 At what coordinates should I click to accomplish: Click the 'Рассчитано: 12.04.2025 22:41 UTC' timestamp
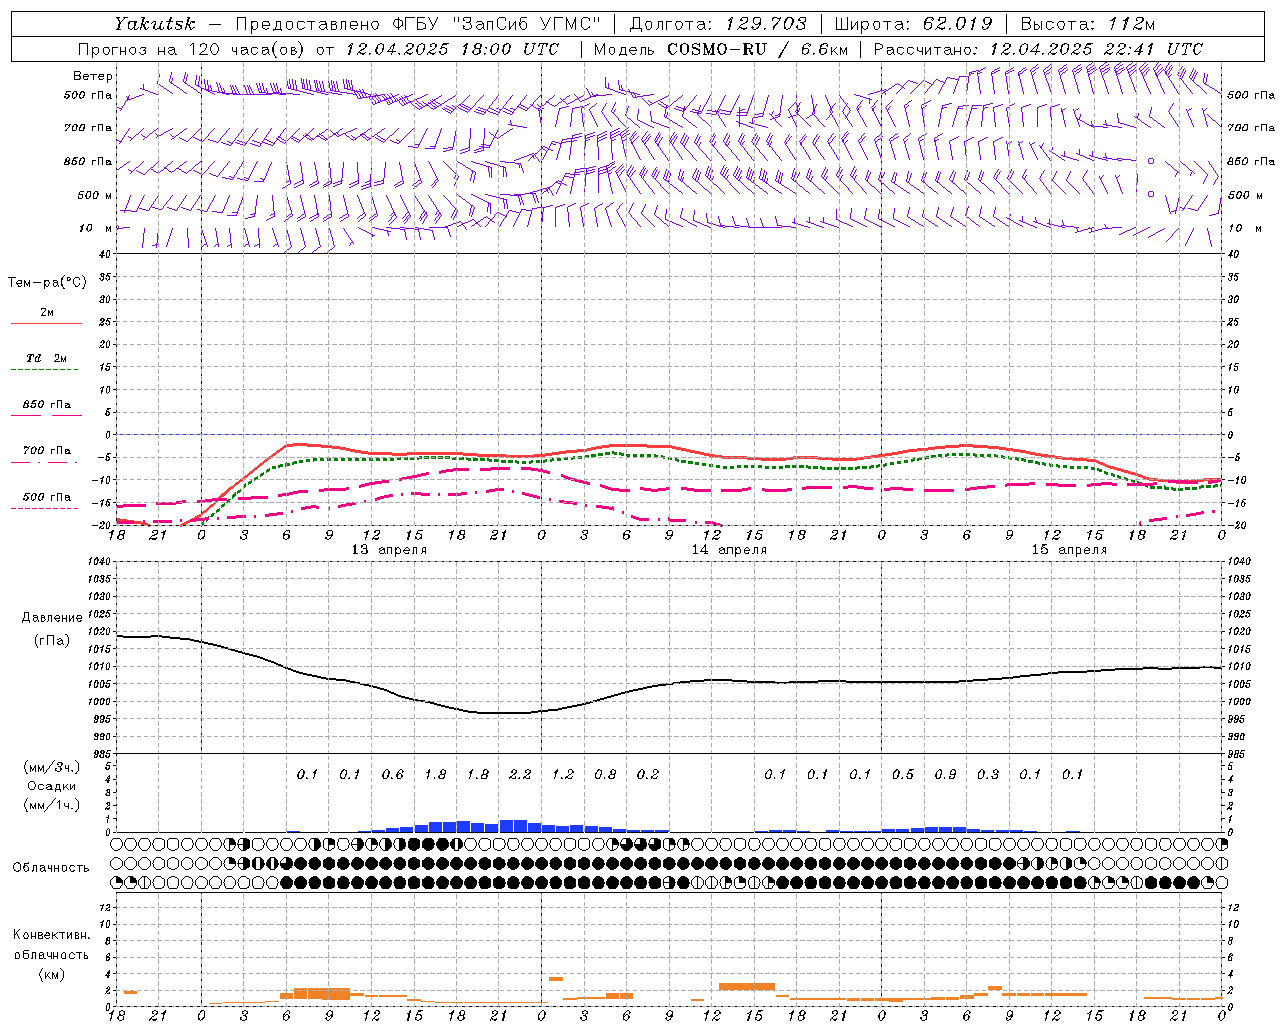pyautogui.click(x=1038, y=49)
